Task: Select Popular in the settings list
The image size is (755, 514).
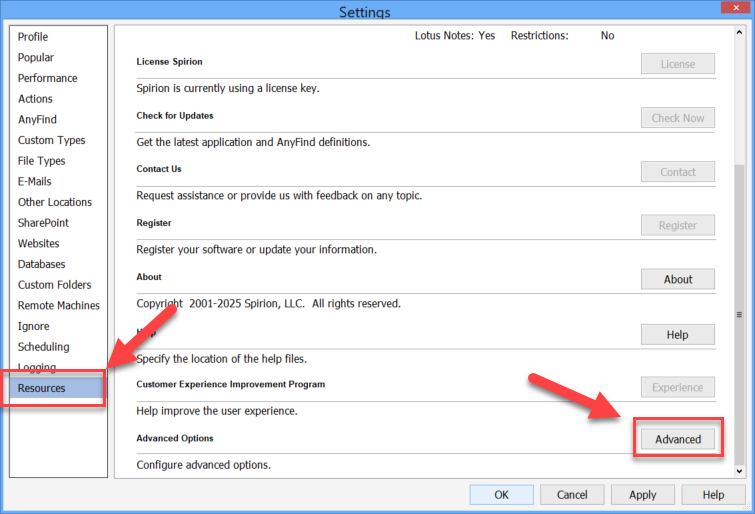Action: pyautogui.click(x=36, y=57)
